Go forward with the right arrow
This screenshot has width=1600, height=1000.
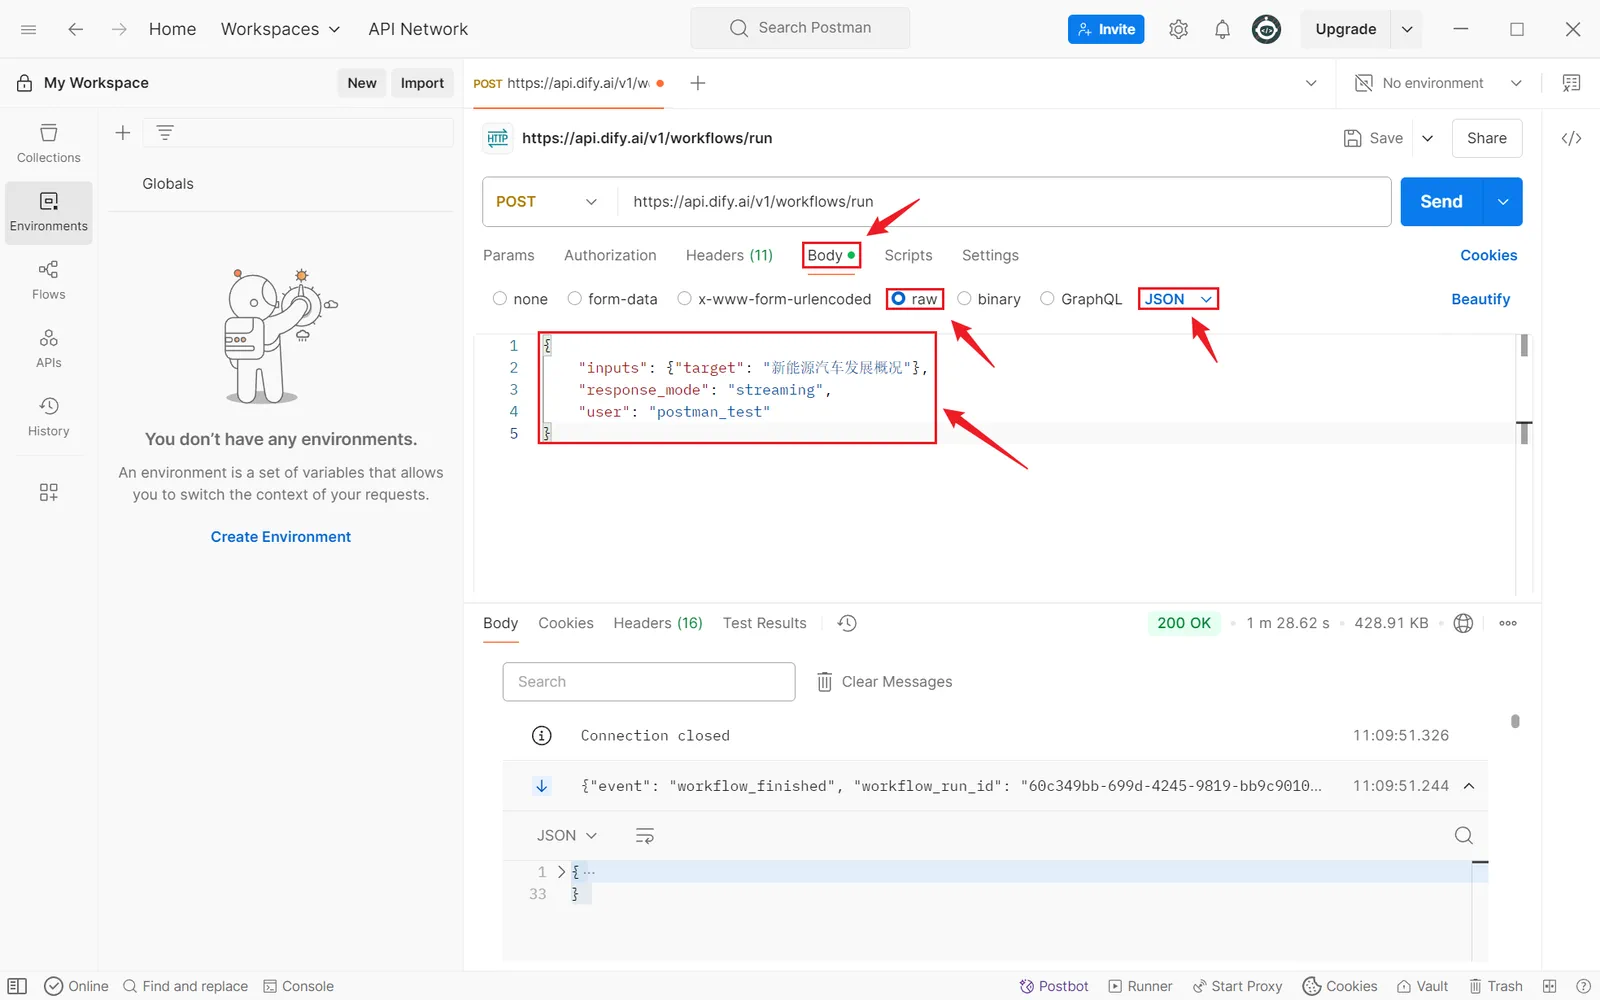click(119, 29)
